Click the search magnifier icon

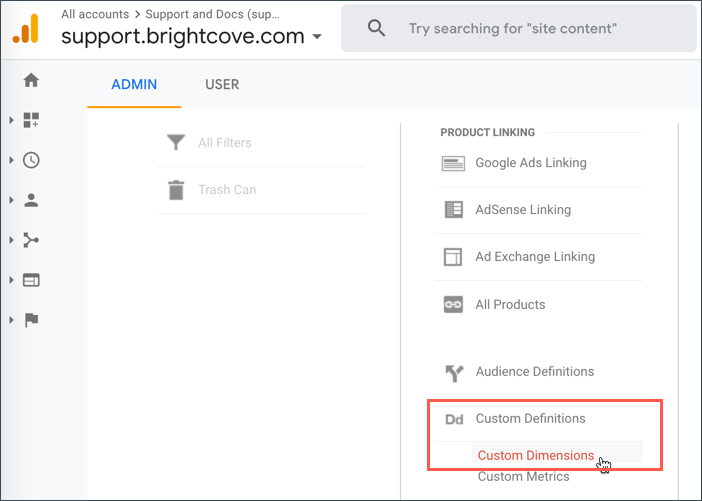[376, 28]
